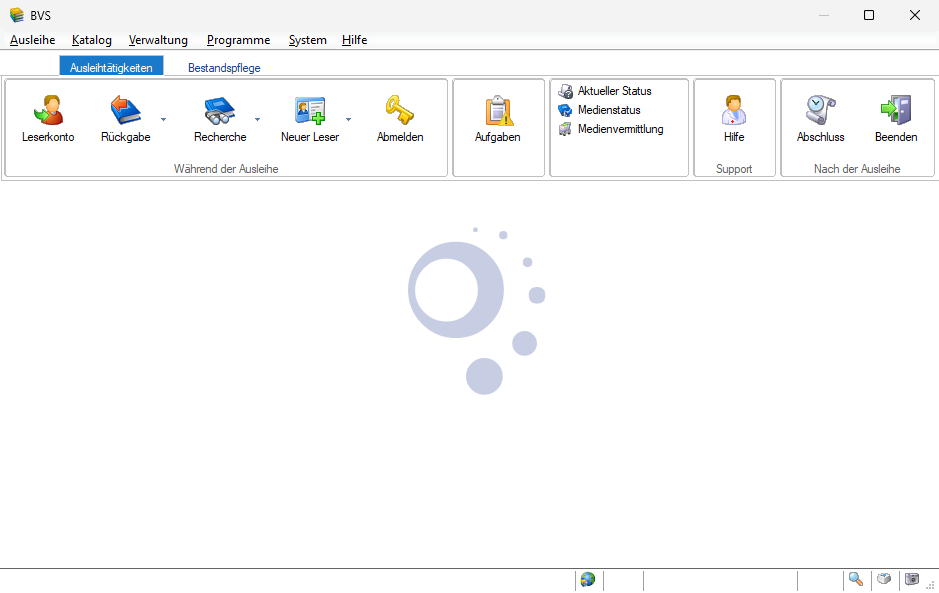Expand the Recherche dropdown arrow
The image size is (939, 593).
click(x=257, y=119)
